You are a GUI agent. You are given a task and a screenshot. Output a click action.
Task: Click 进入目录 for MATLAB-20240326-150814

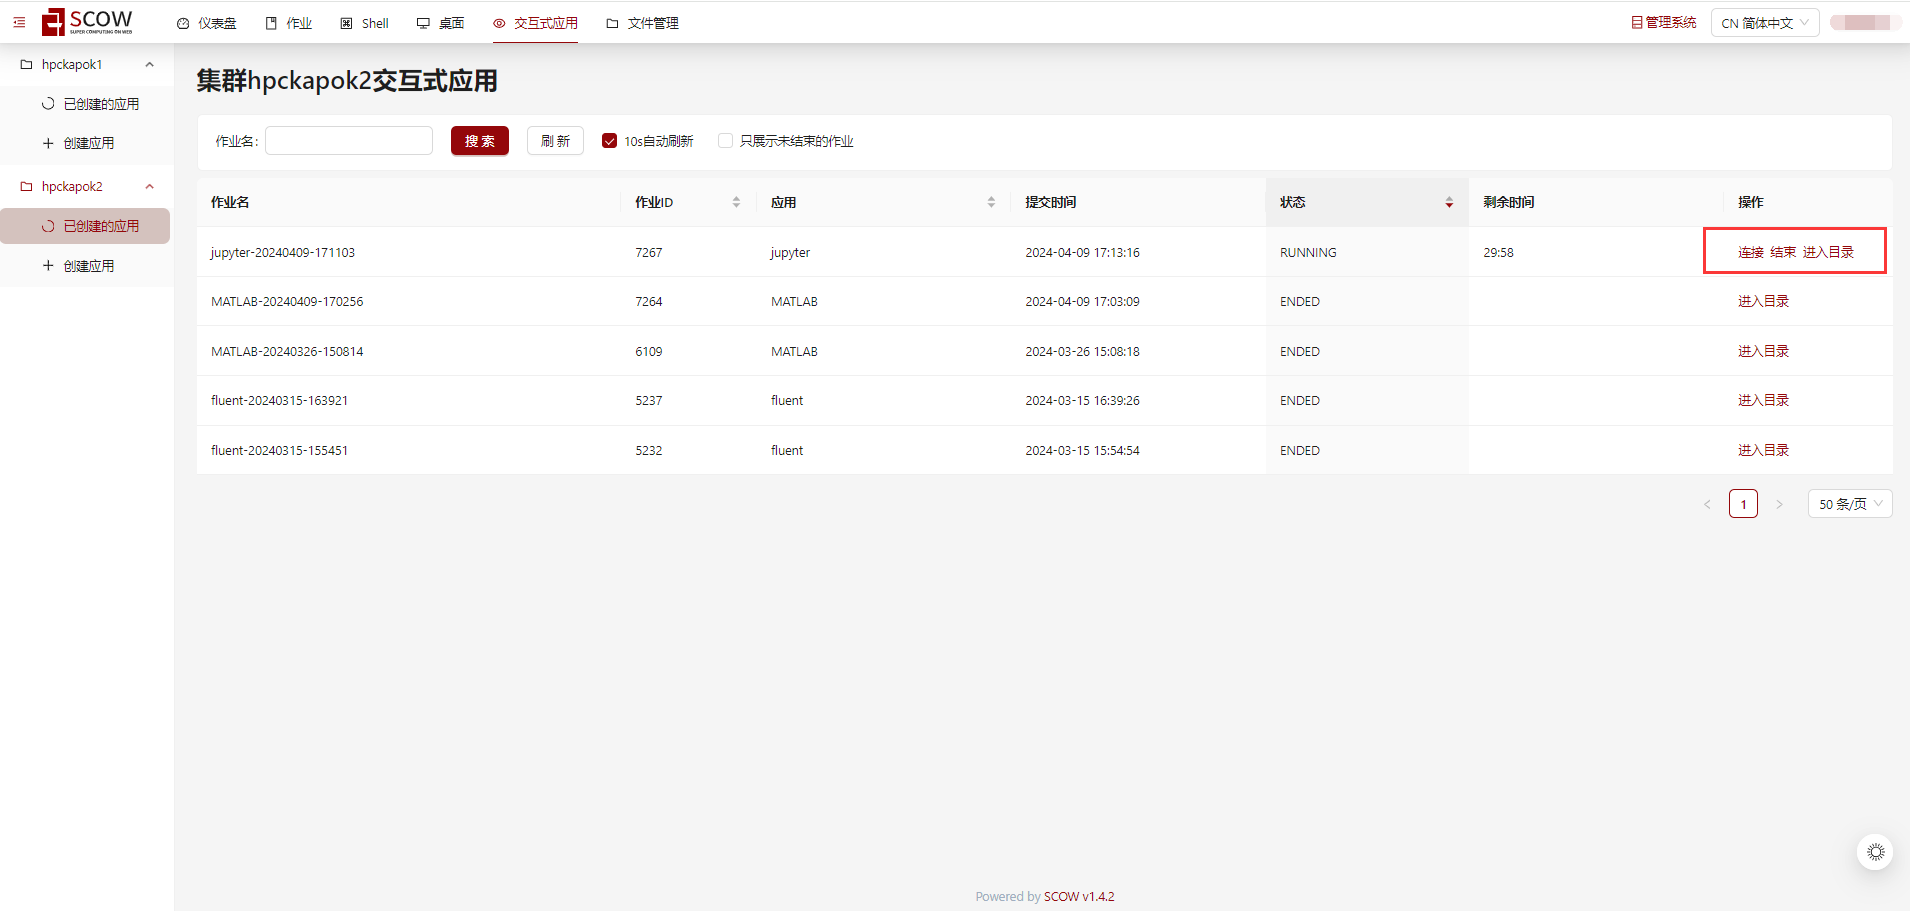click(x=1763, y=351)
